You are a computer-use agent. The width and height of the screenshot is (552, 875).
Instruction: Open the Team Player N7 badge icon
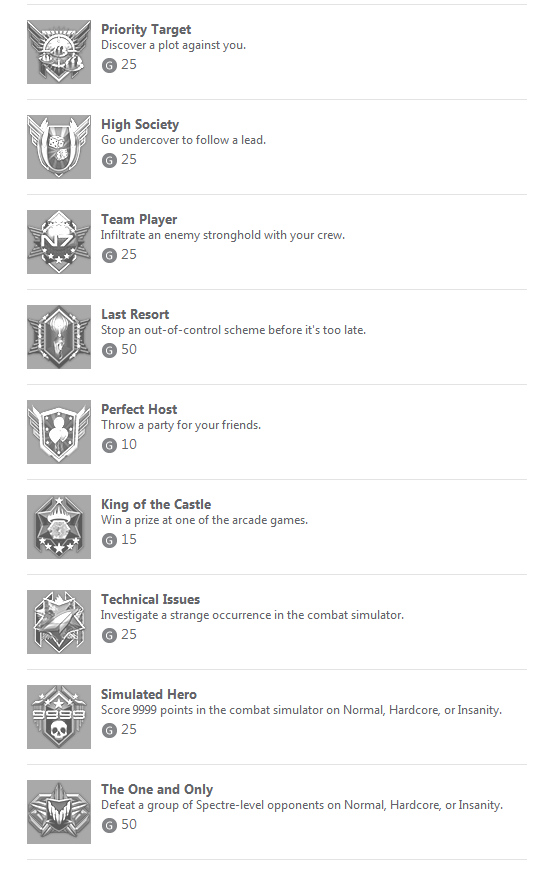(x=59, y=242)
